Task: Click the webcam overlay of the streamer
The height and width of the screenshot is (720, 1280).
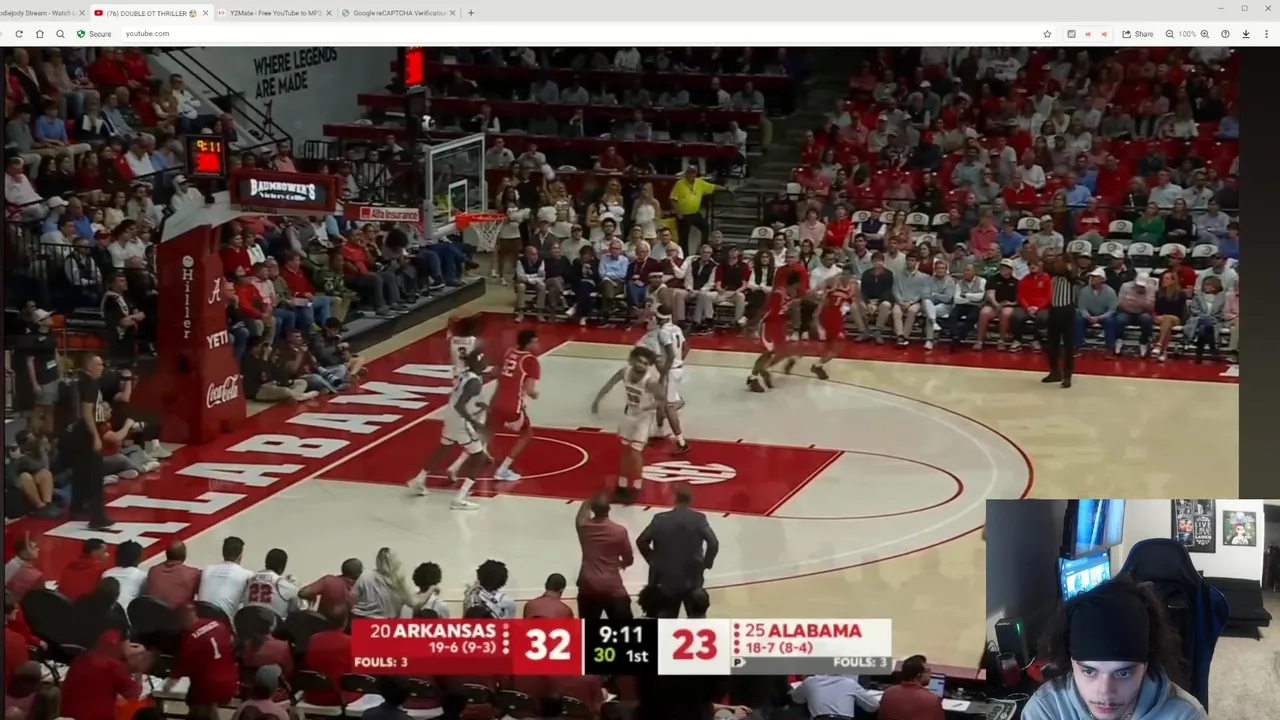Action: point(1132,609)
